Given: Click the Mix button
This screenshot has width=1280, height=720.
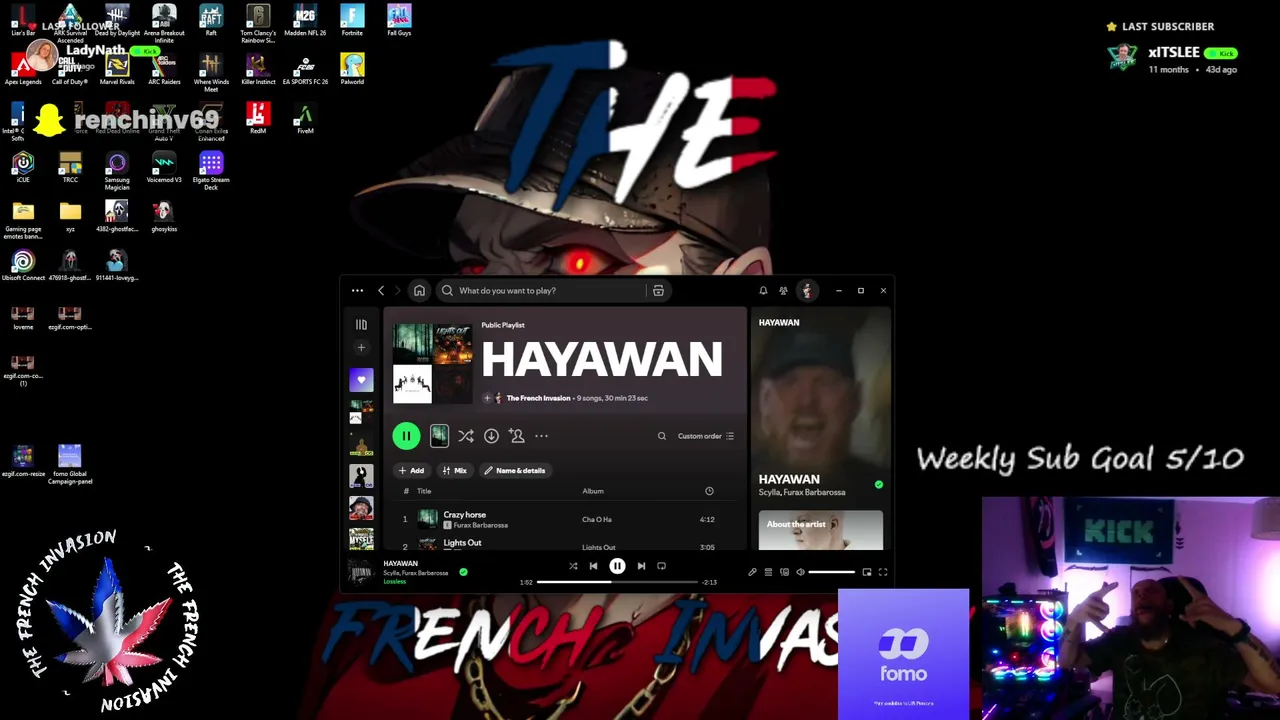Looking at the screenshot, I should [x=454, y=470].
